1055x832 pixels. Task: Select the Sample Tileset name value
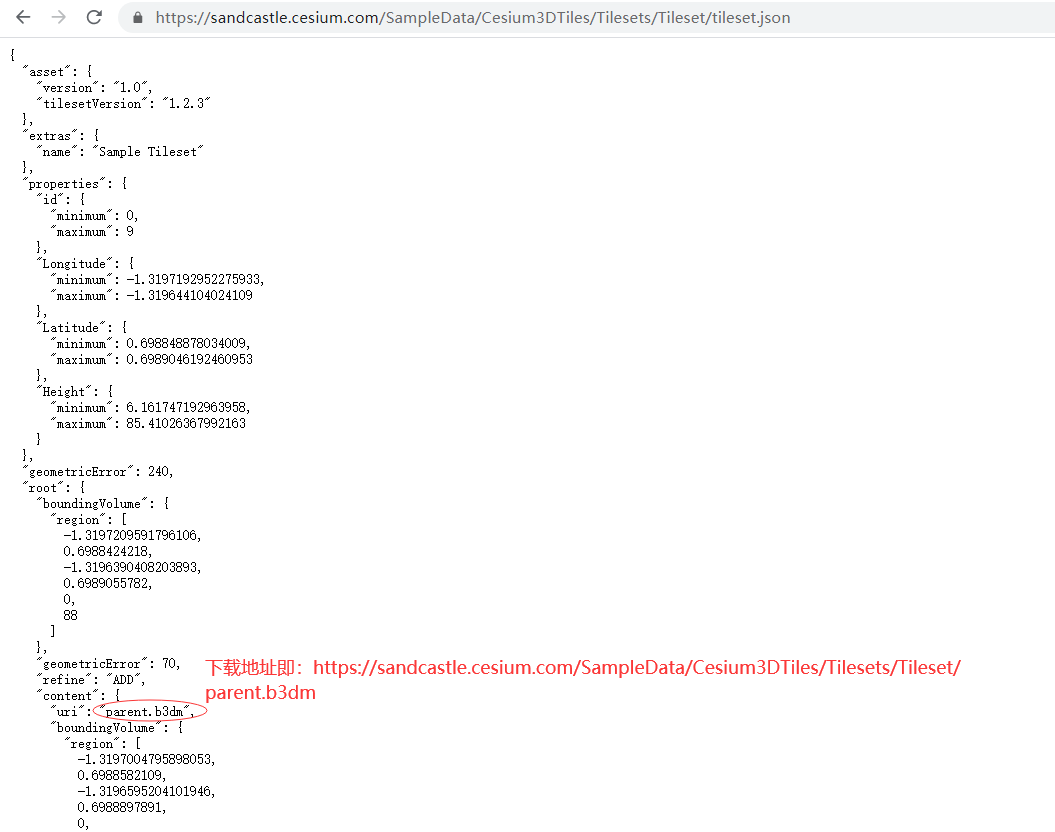[x=146, y=151]
